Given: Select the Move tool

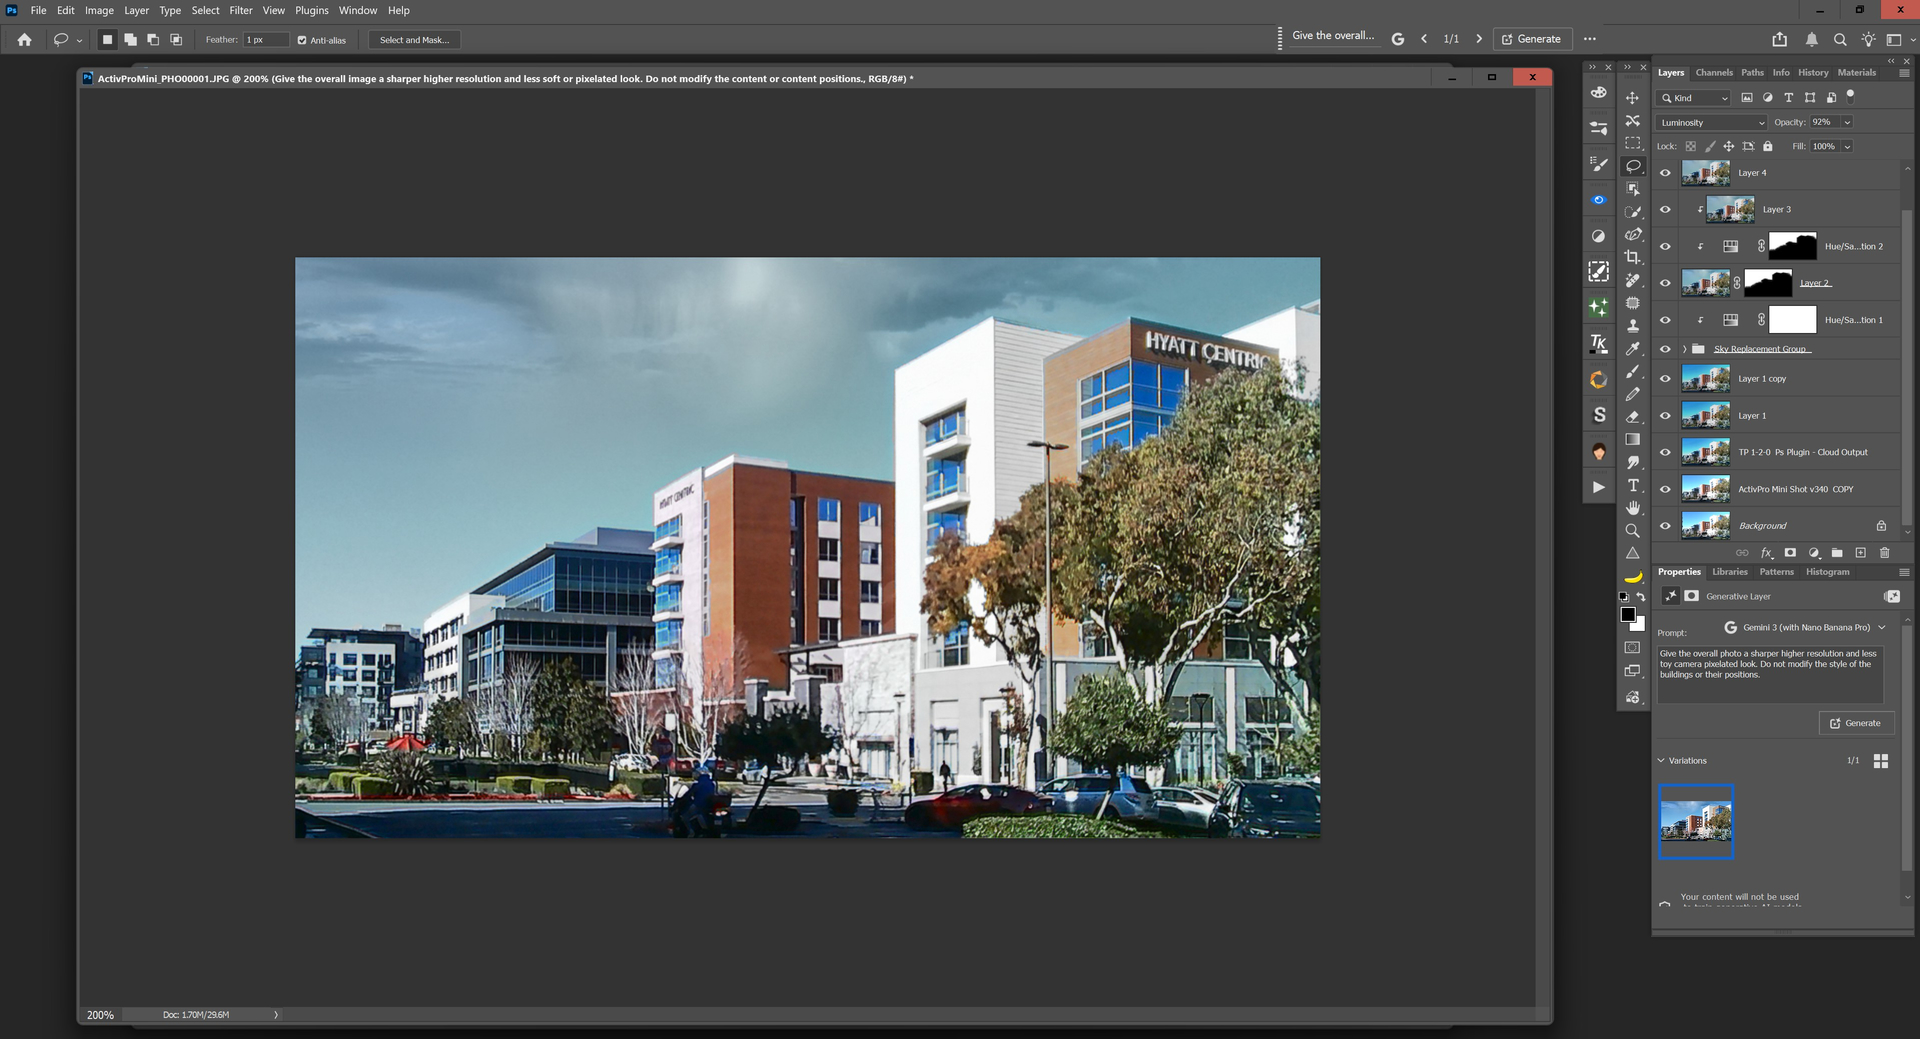Looking at the screenshot, I should 1632,98.
